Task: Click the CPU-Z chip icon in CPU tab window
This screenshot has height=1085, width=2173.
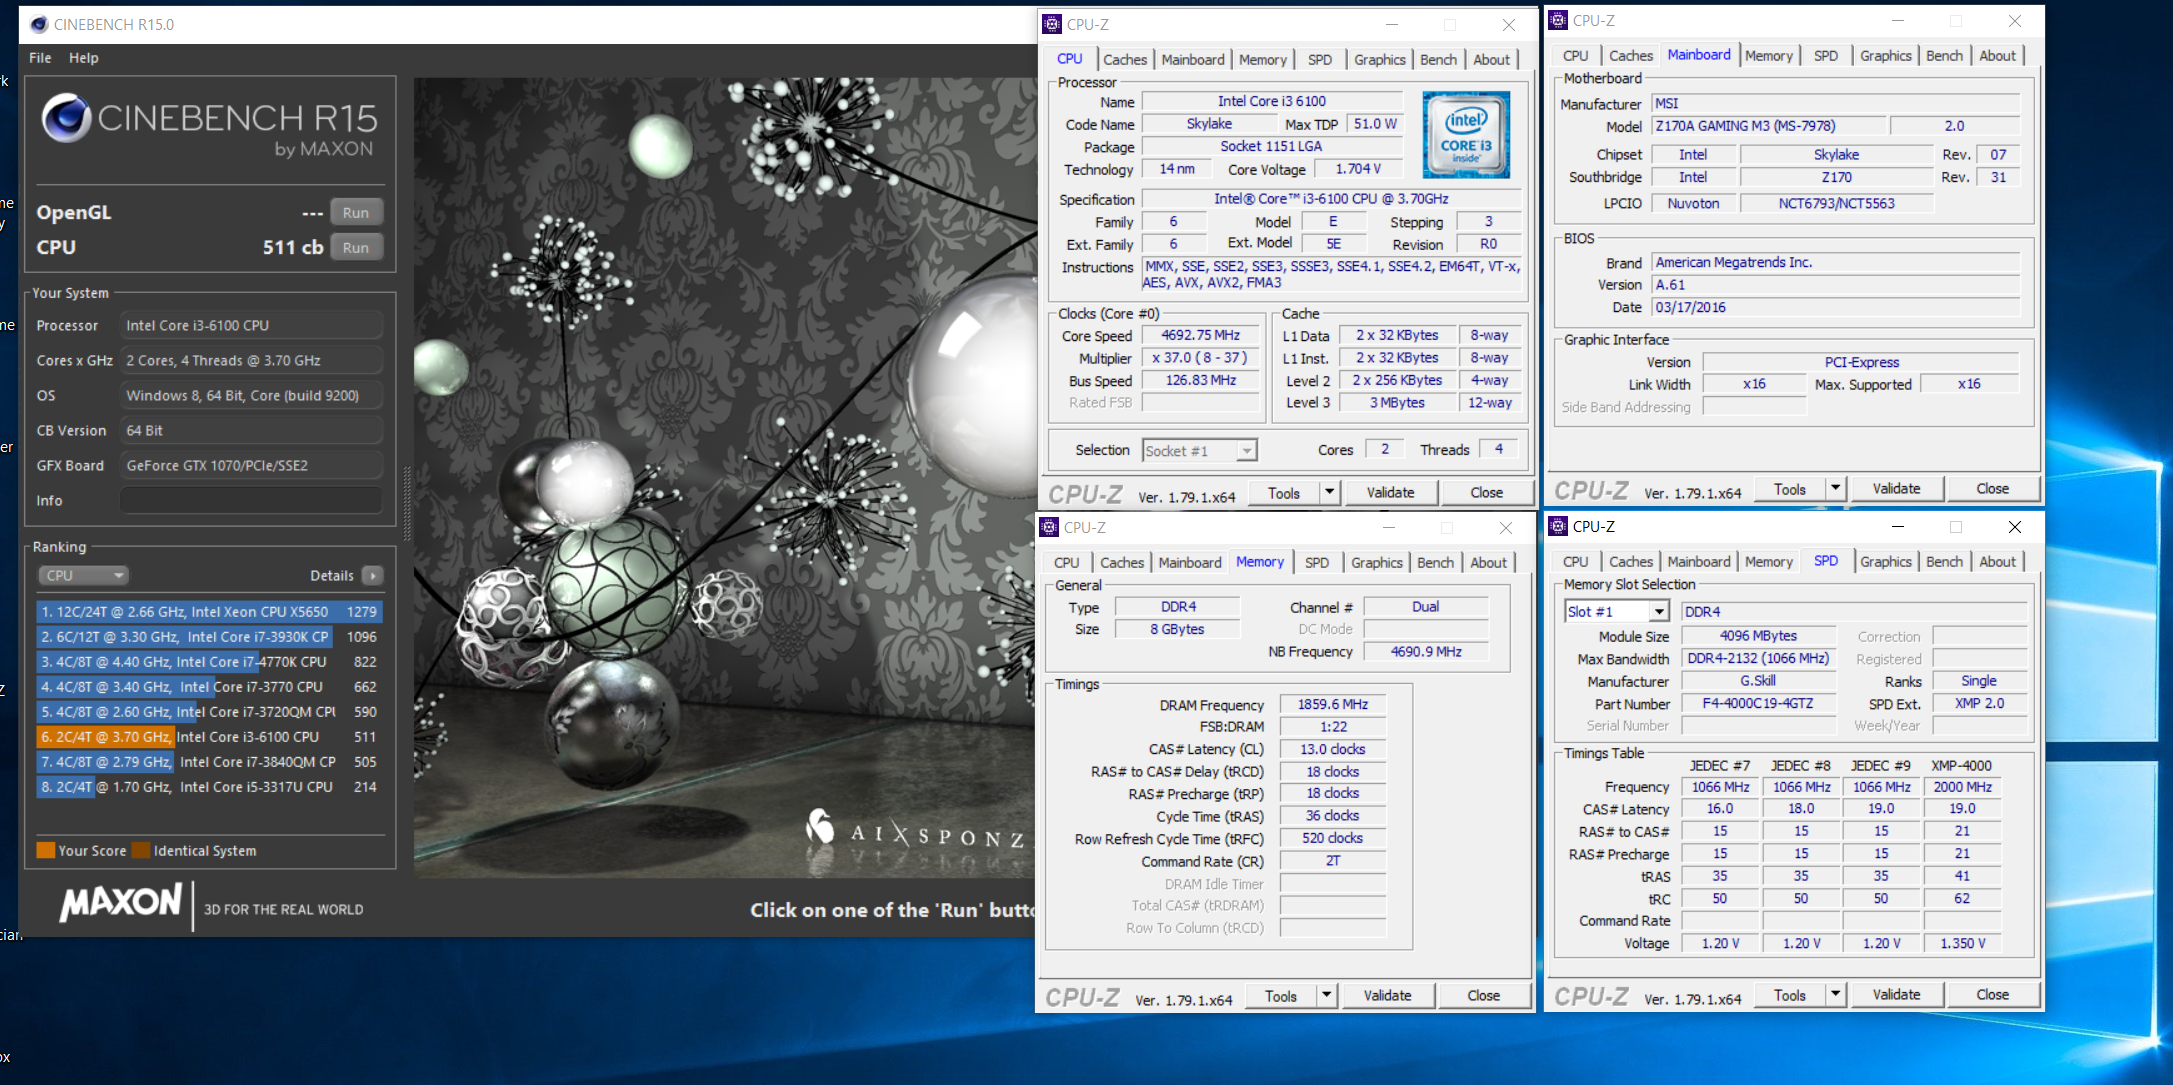Action: [x=1052, y=24]
